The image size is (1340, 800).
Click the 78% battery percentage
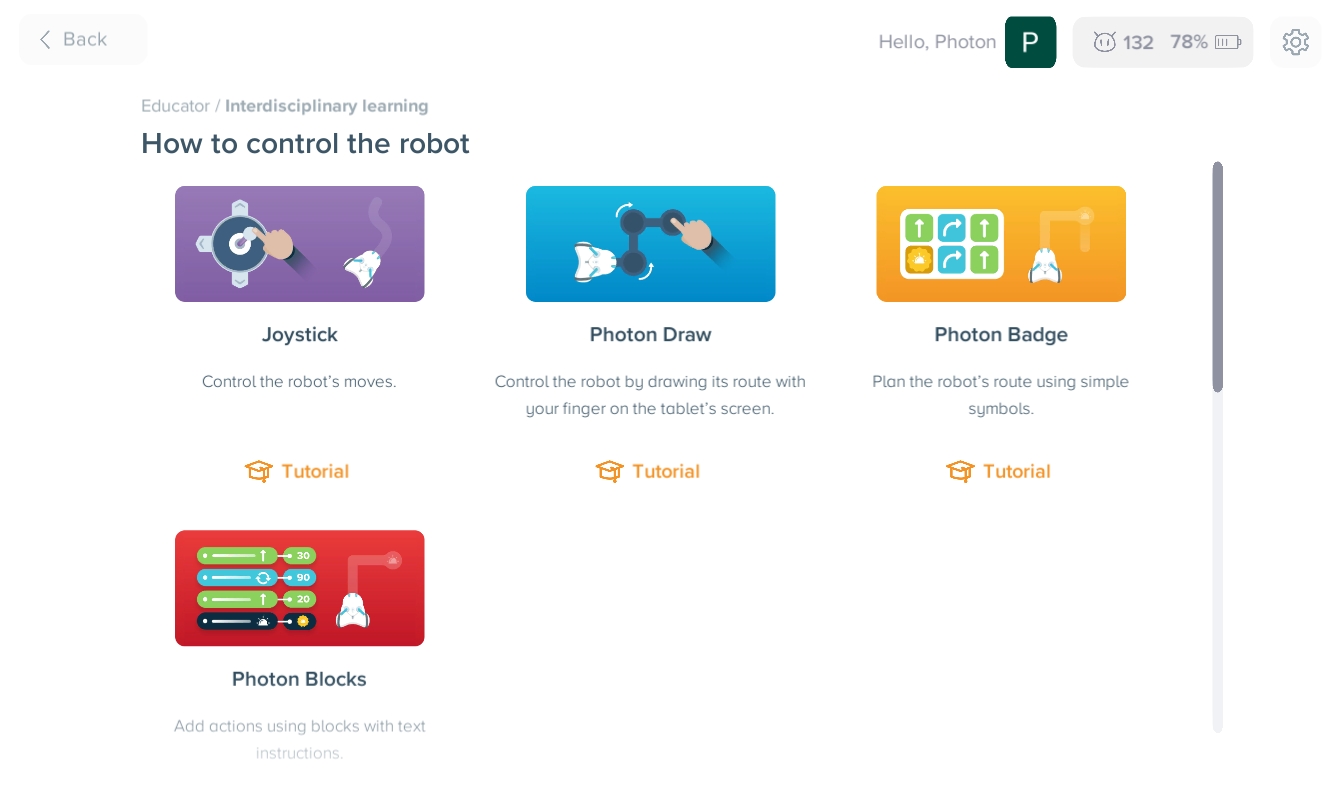pyautogui.click(x=1189, y=42)
